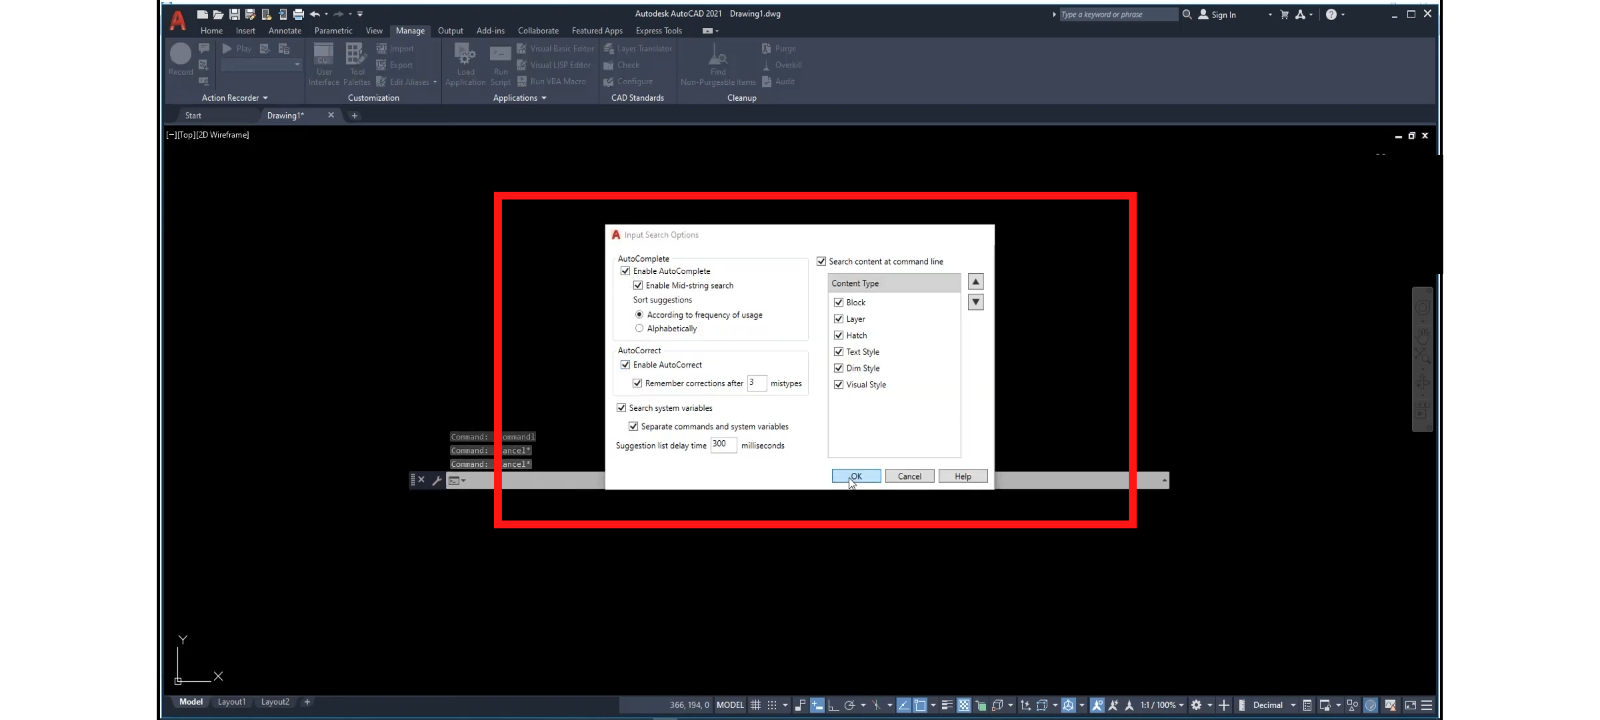This screenshot has width=1600, height=720.
Task: Open the Edit Aliases dropdown arrow
Action: (435, 82)
